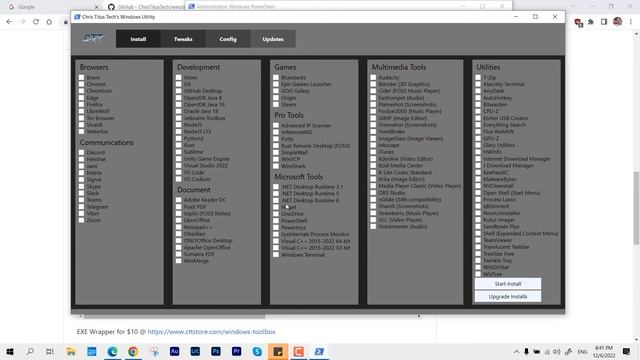Click the utility horizontal scrollbar thumb
Screen dimensions: 640x360
pyautogui.click(x=175, y=316)
